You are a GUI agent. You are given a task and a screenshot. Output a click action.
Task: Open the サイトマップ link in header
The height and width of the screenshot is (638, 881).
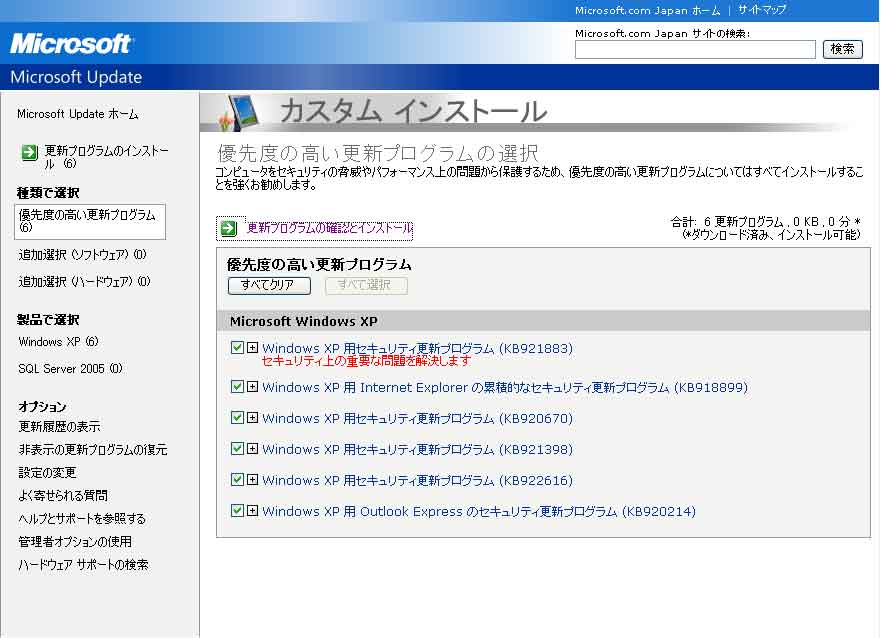[762, 10]
